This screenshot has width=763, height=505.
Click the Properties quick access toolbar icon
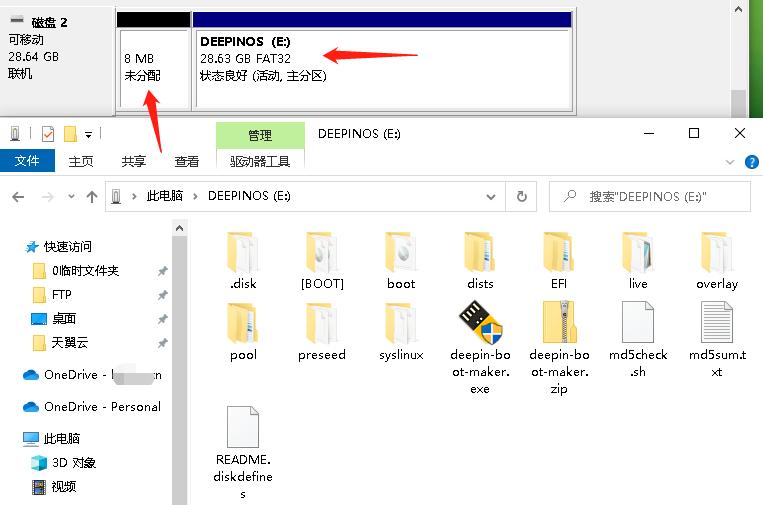tap(48, 133)
